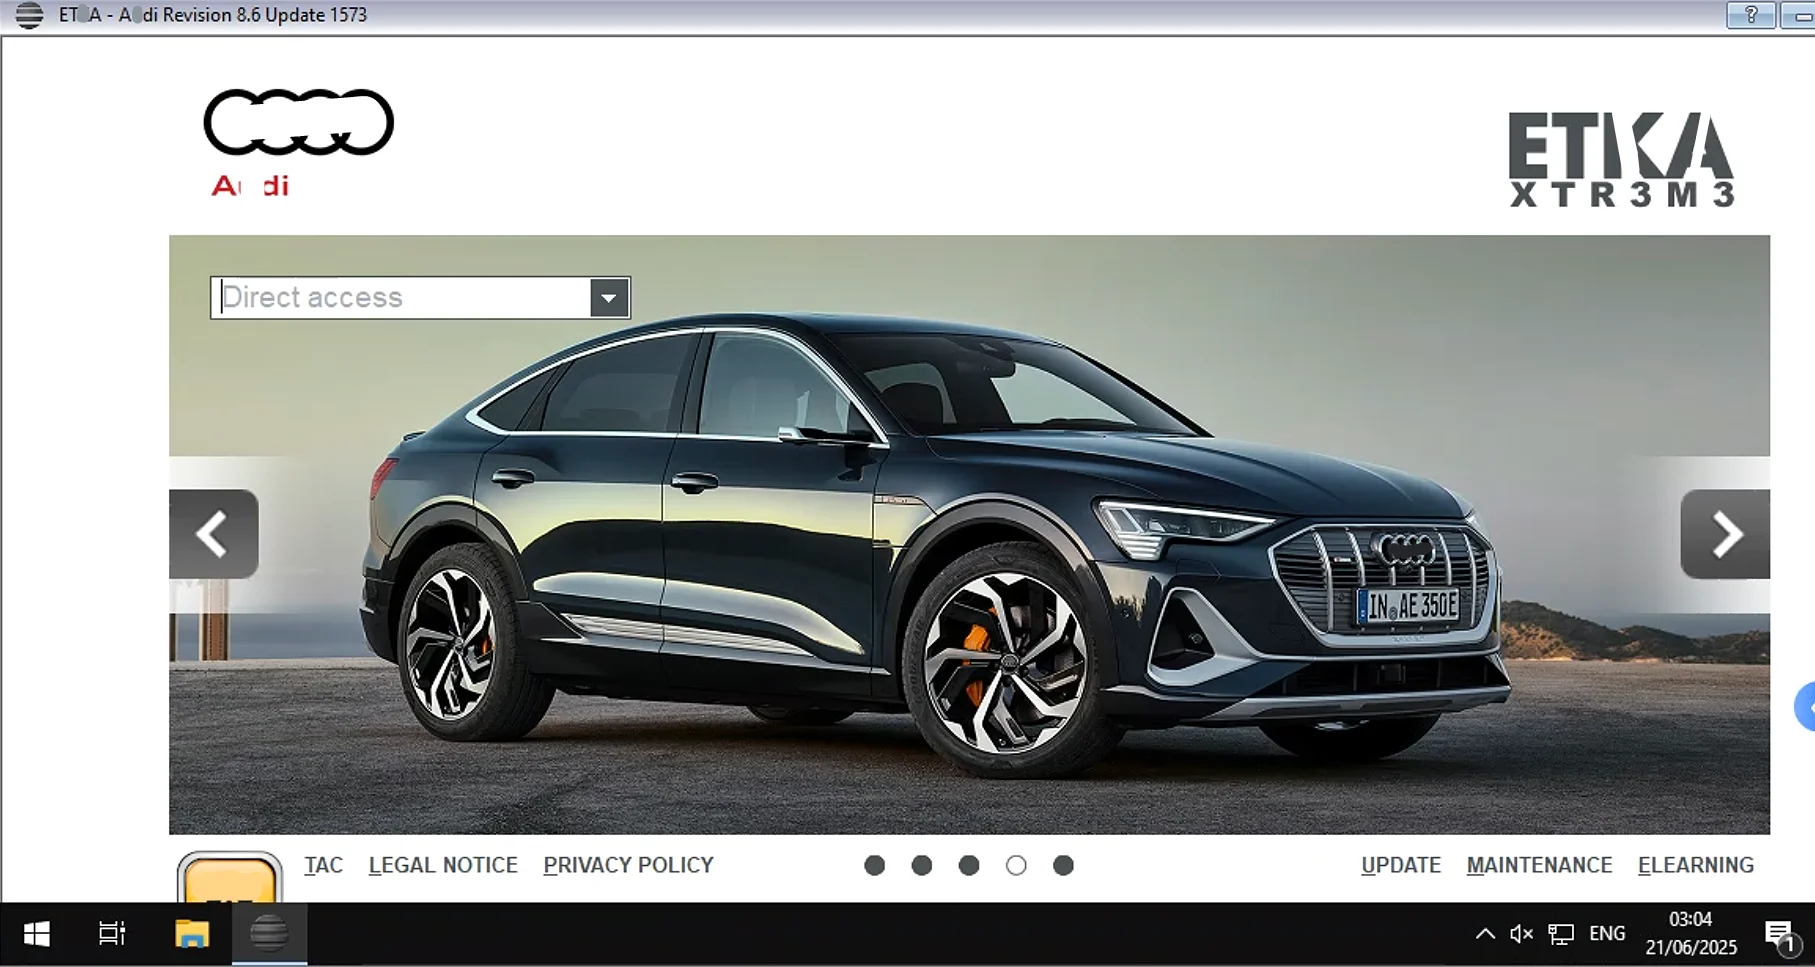Launch the ELEARNING link

pos(1696,865)
